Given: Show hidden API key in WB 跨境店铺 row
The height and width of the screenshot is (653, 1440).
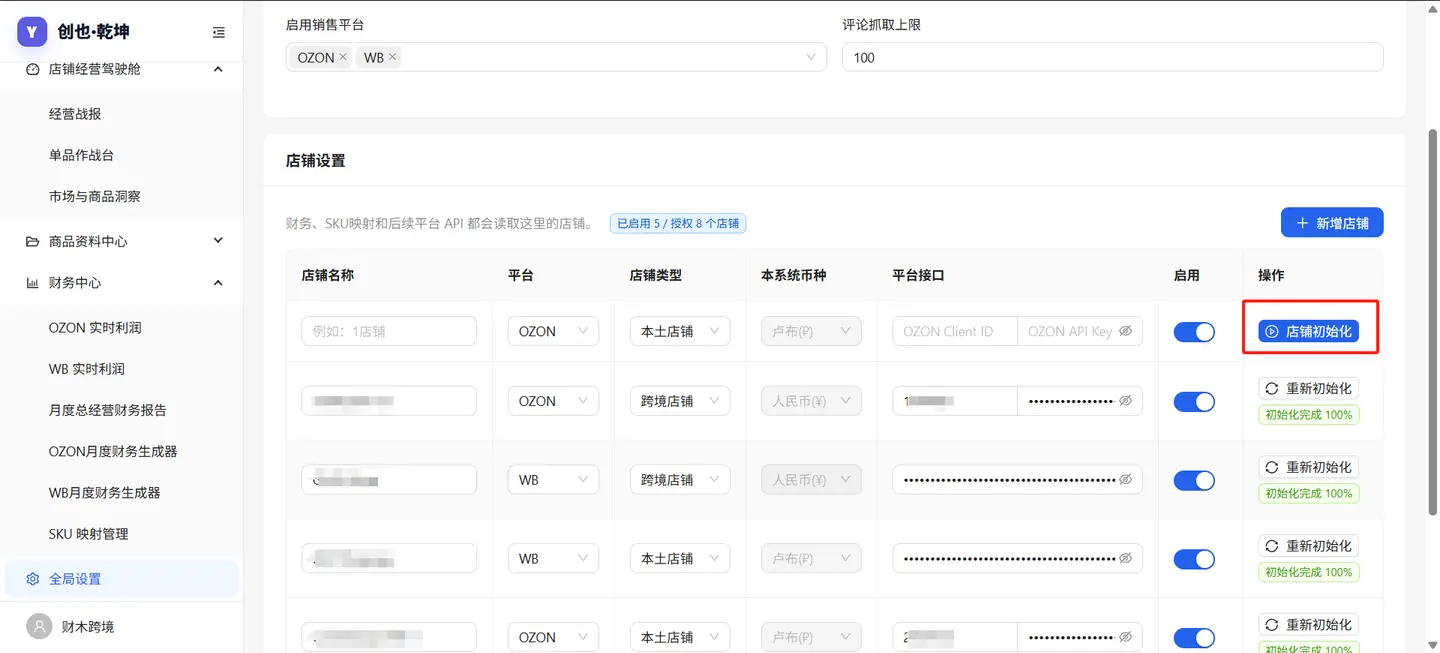Looking at the screenshot, I should click(1125, 480).
